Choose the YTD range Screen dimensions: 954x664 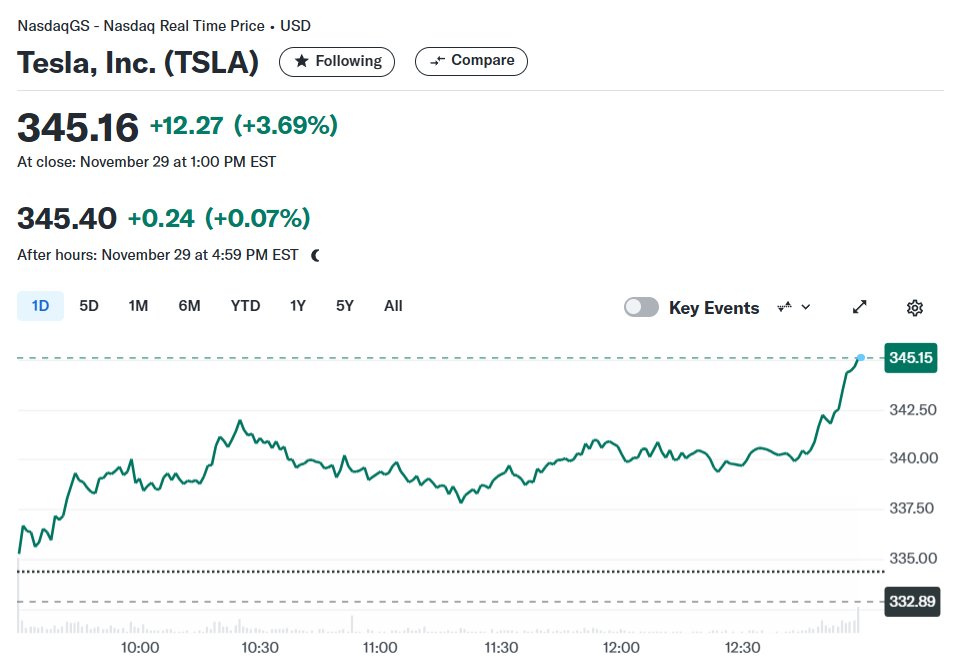pyautogui.click(x=245, y=306)
